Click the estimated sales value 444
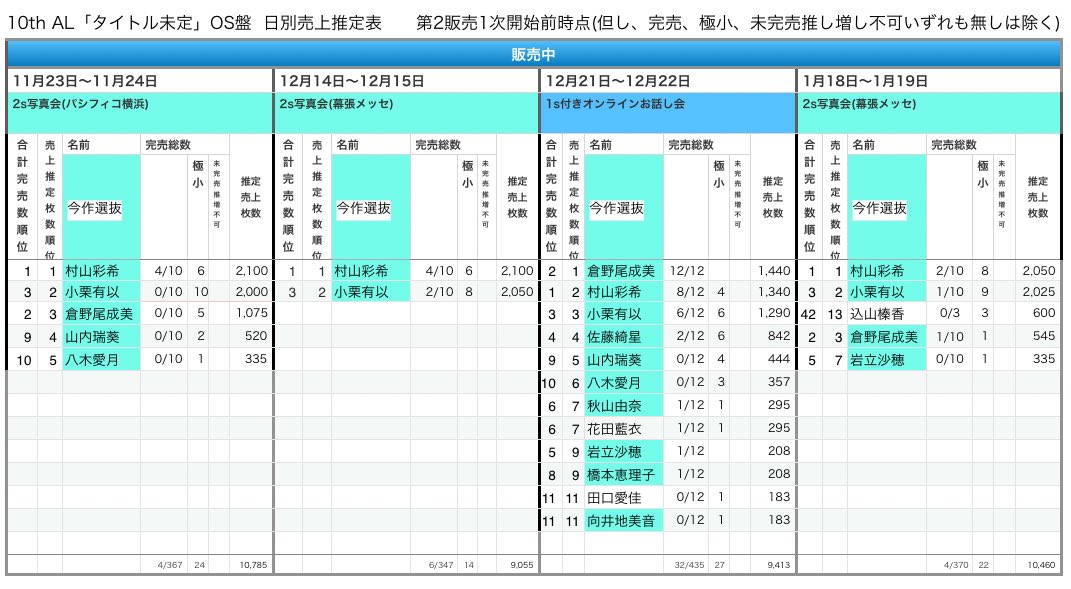1071x589 pixels. [x=779, y=359]
